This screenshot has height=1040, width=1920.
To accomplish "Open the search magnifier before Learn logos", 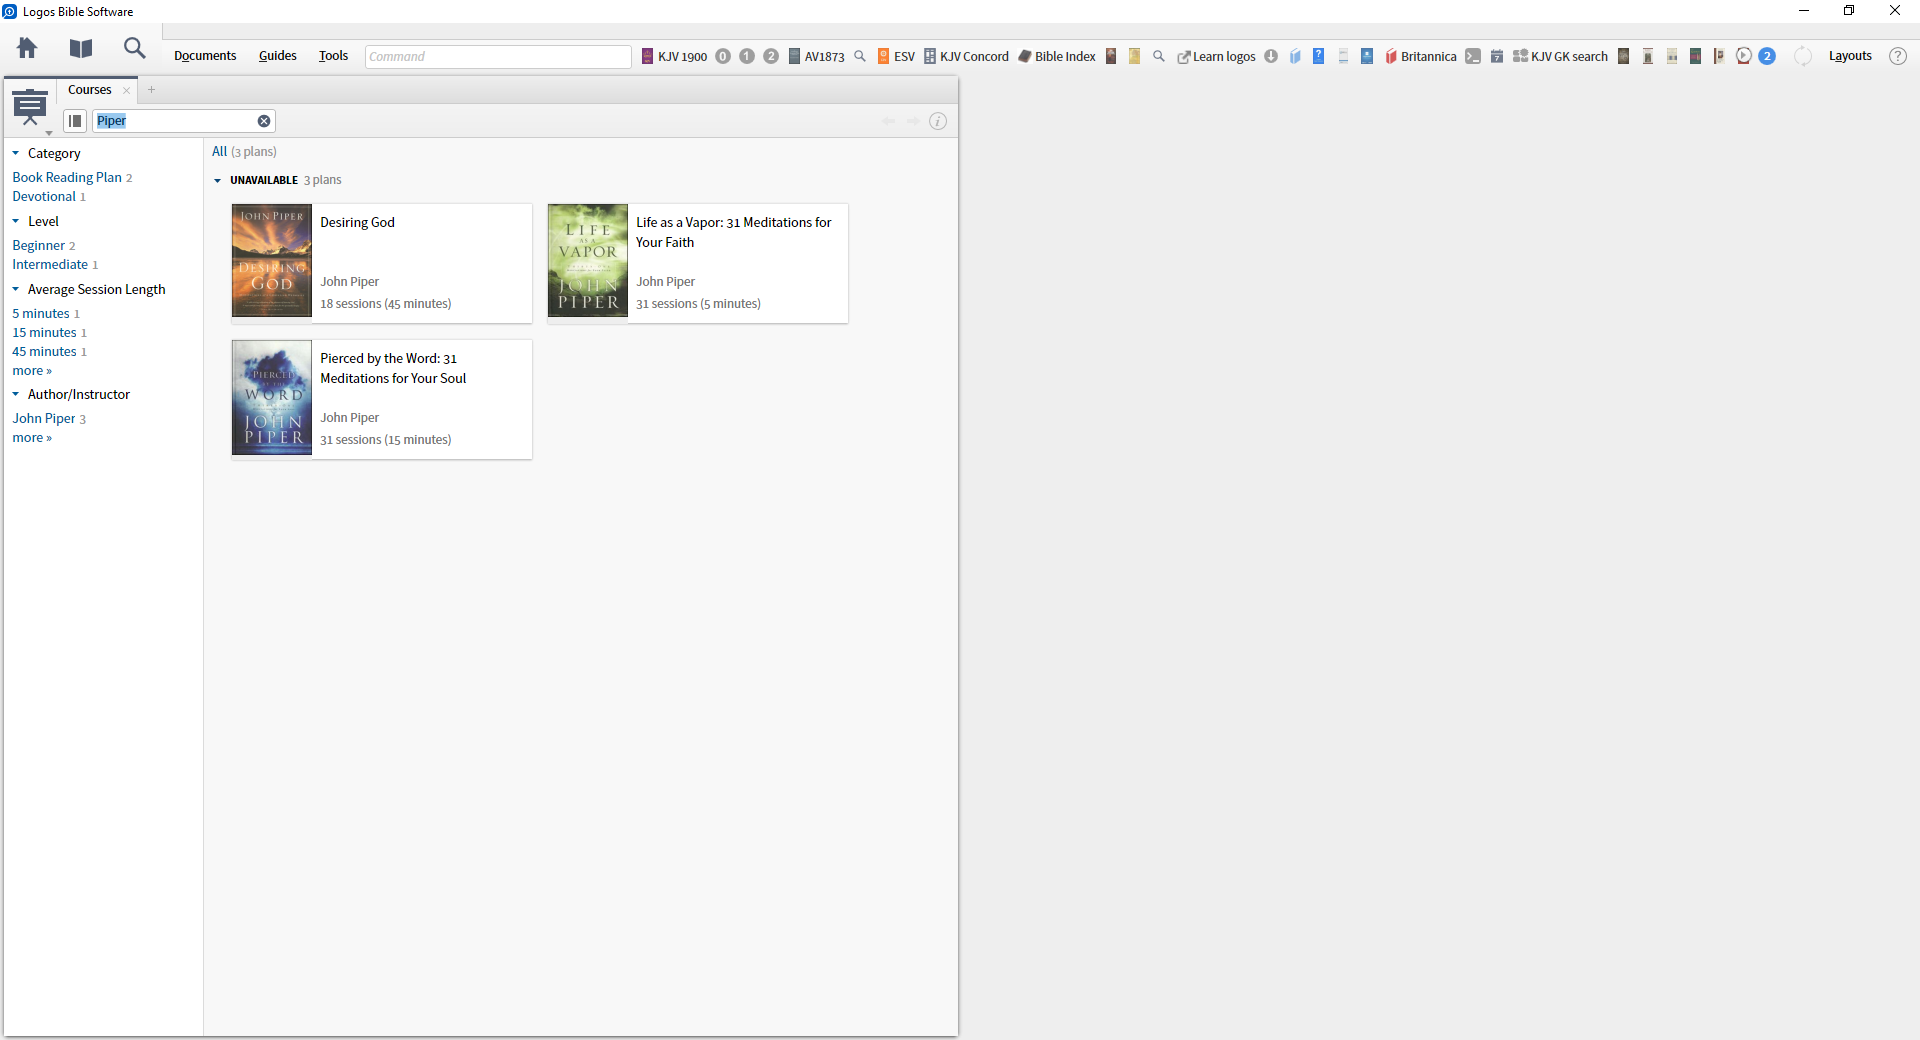I will [1159, 56].
